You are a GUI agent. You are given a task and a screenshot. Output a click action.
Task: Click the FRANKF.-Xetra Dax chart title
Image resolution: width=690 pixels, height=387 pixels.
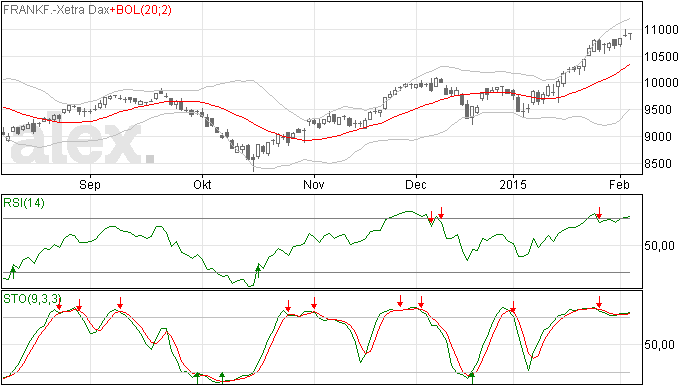56,10
